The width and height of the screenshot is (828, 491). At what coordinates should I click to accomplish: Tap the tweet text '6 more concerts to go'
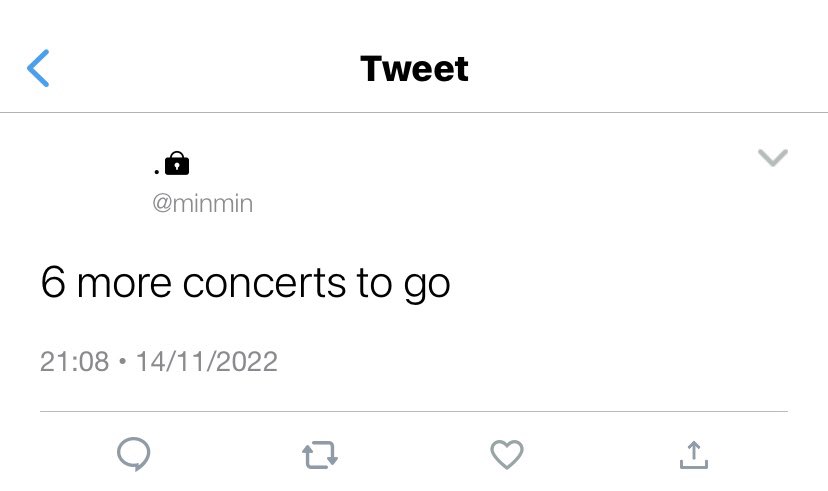pyautogui.click(x=246, y=284)
